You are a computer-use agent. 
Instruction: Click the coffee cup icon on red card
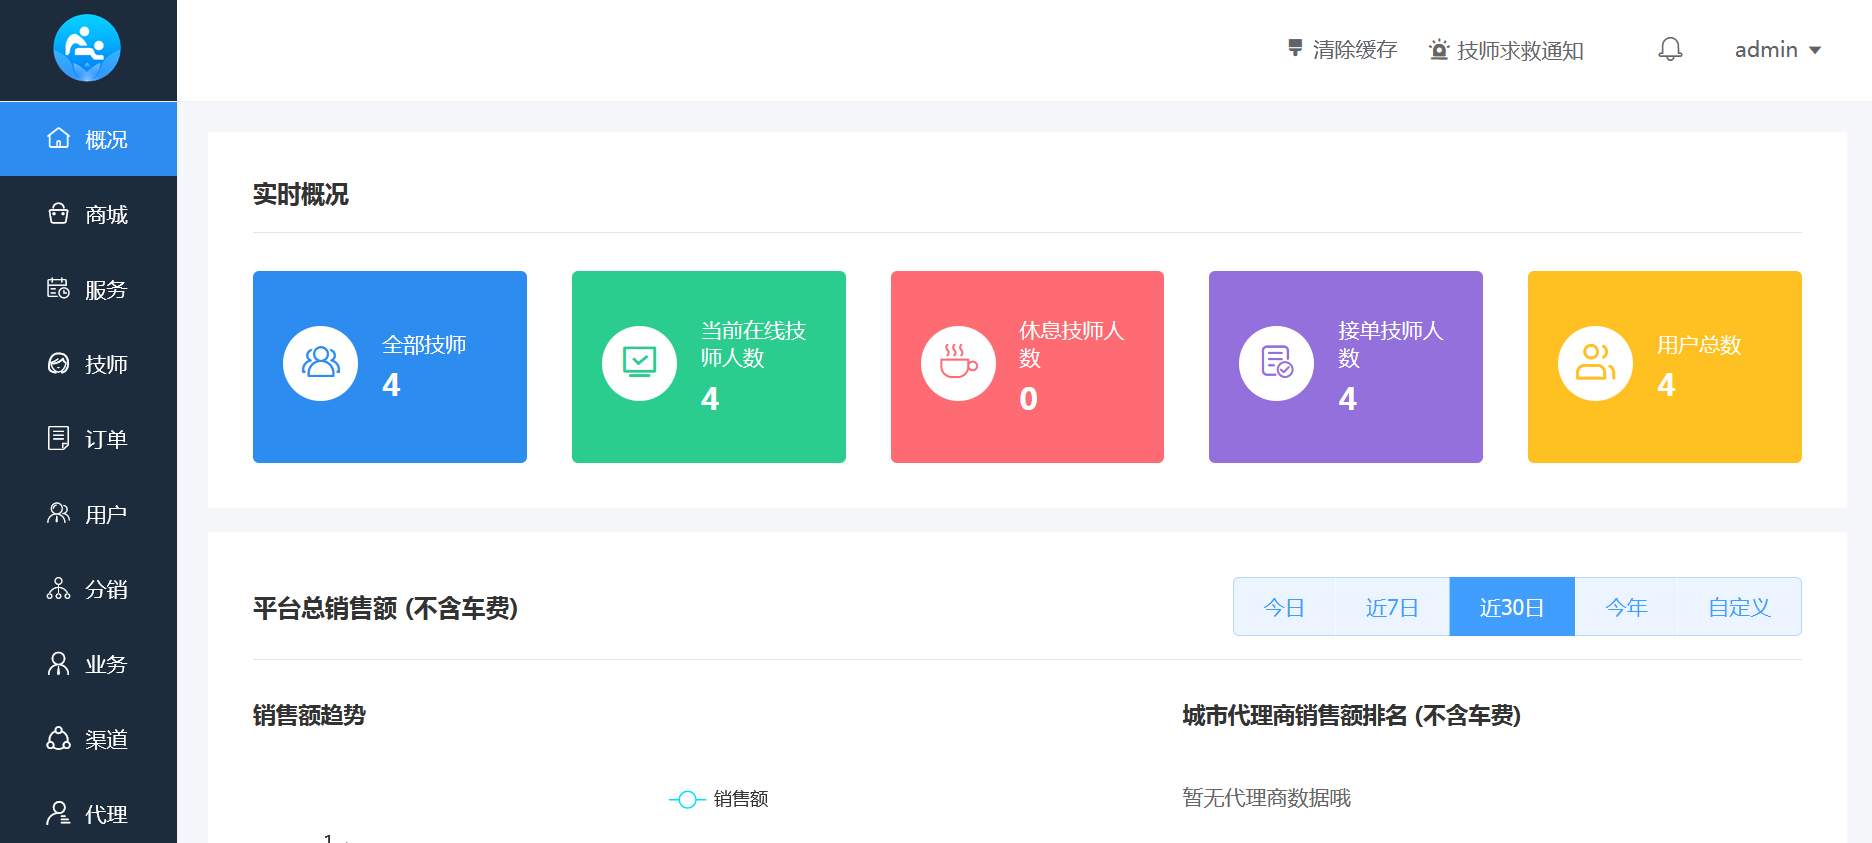tap(958, 363)
